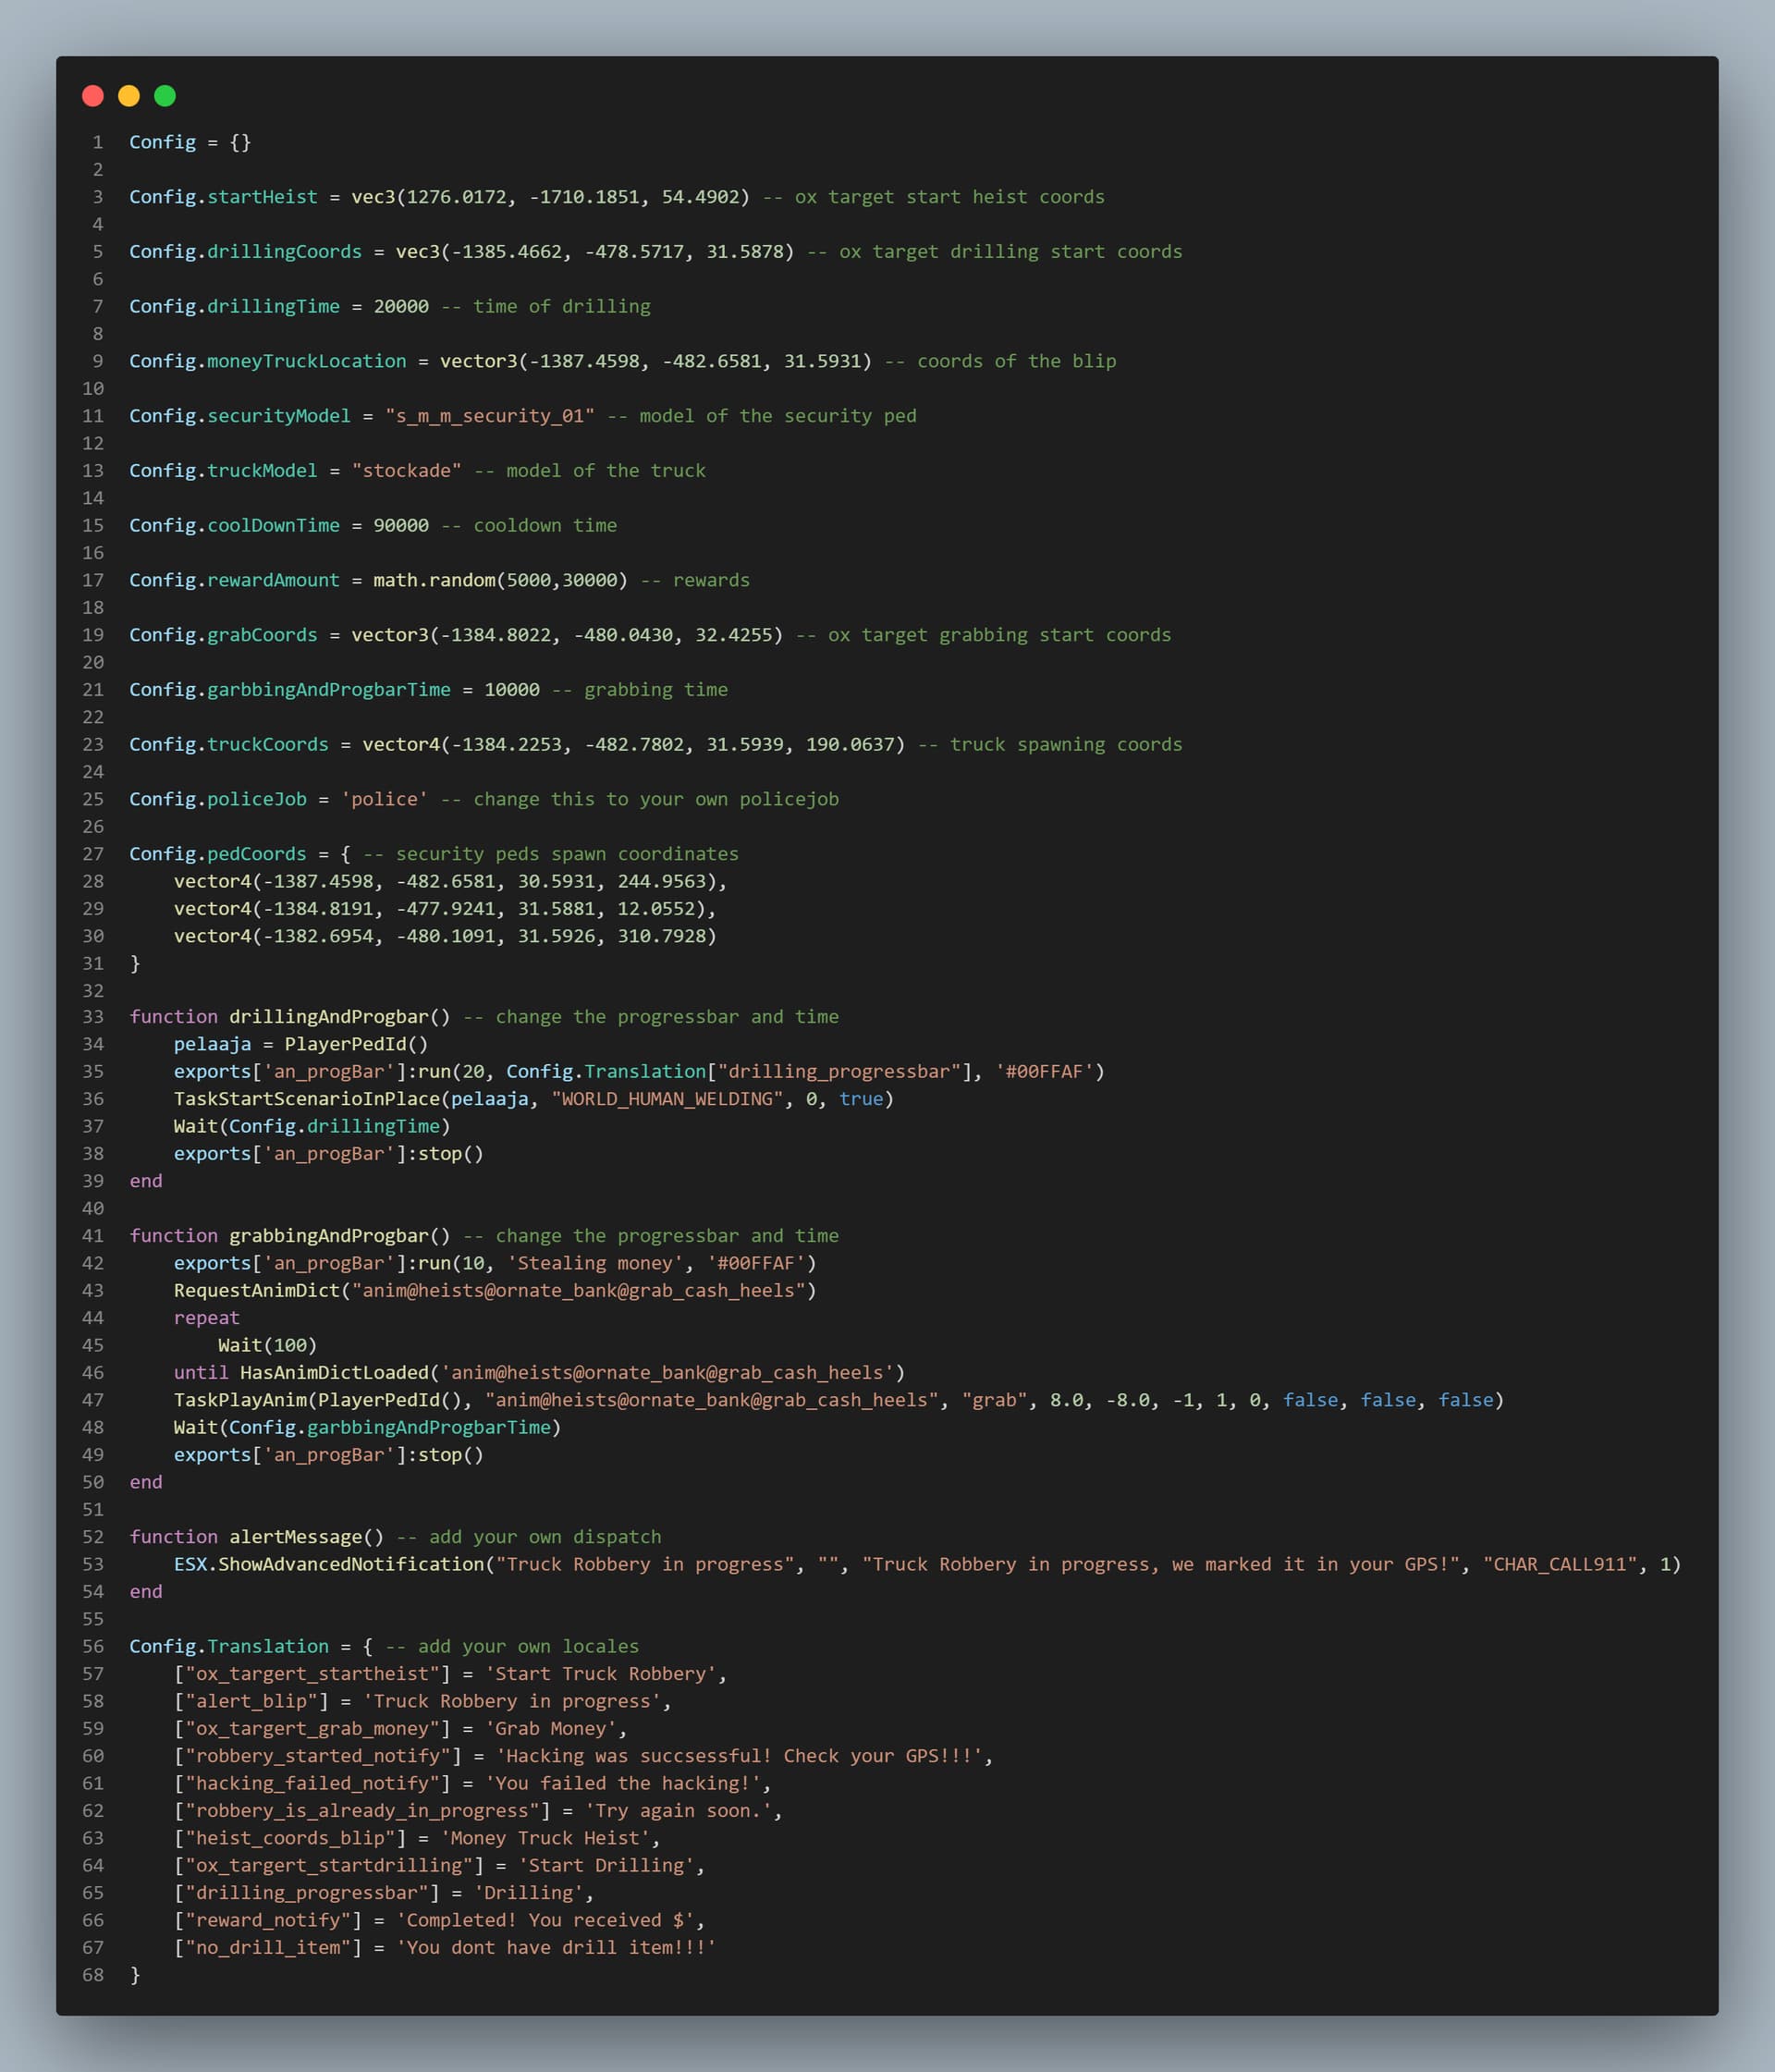Click the green maximize window dot
1775x2072 pixels.
click(165, 96)
